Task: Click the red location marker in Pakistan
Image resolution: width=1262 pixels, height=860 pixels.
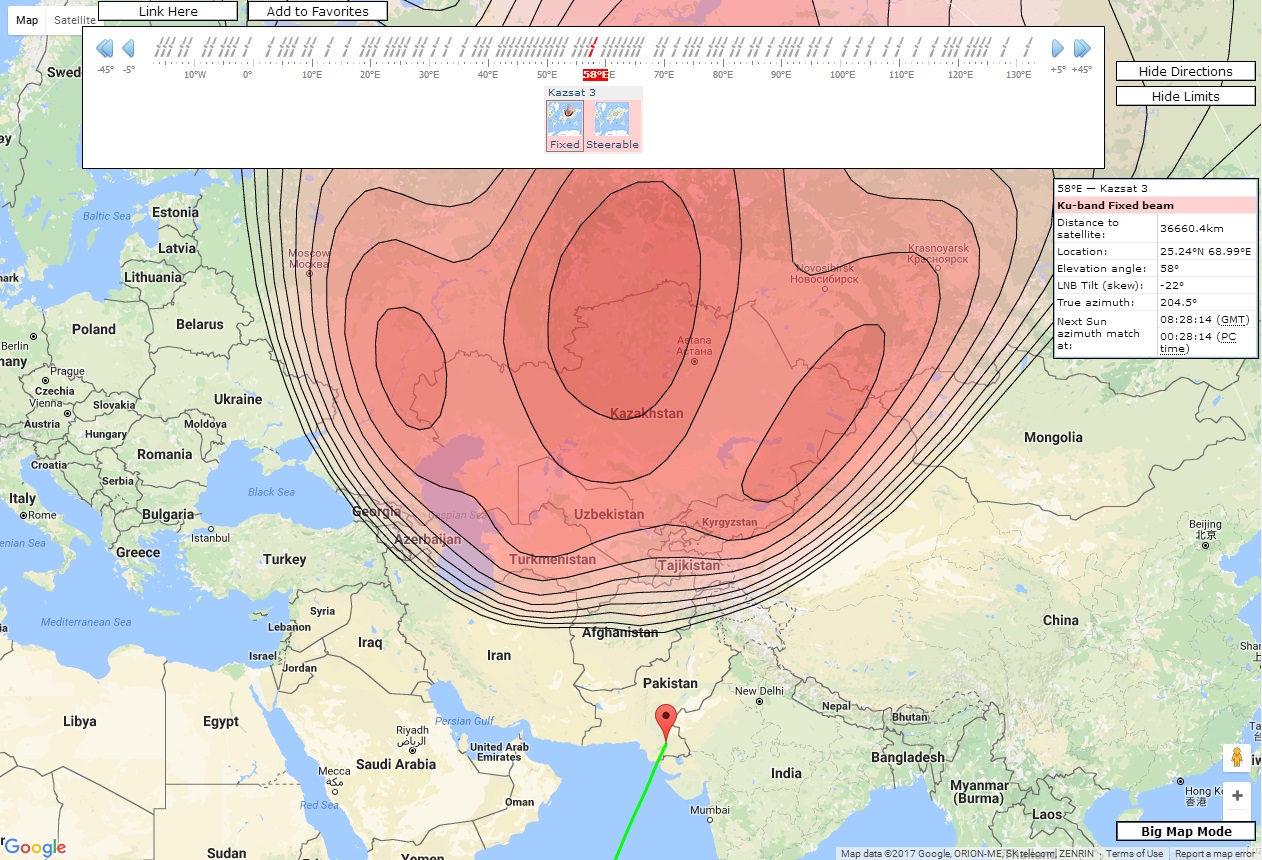Action: 666,722
